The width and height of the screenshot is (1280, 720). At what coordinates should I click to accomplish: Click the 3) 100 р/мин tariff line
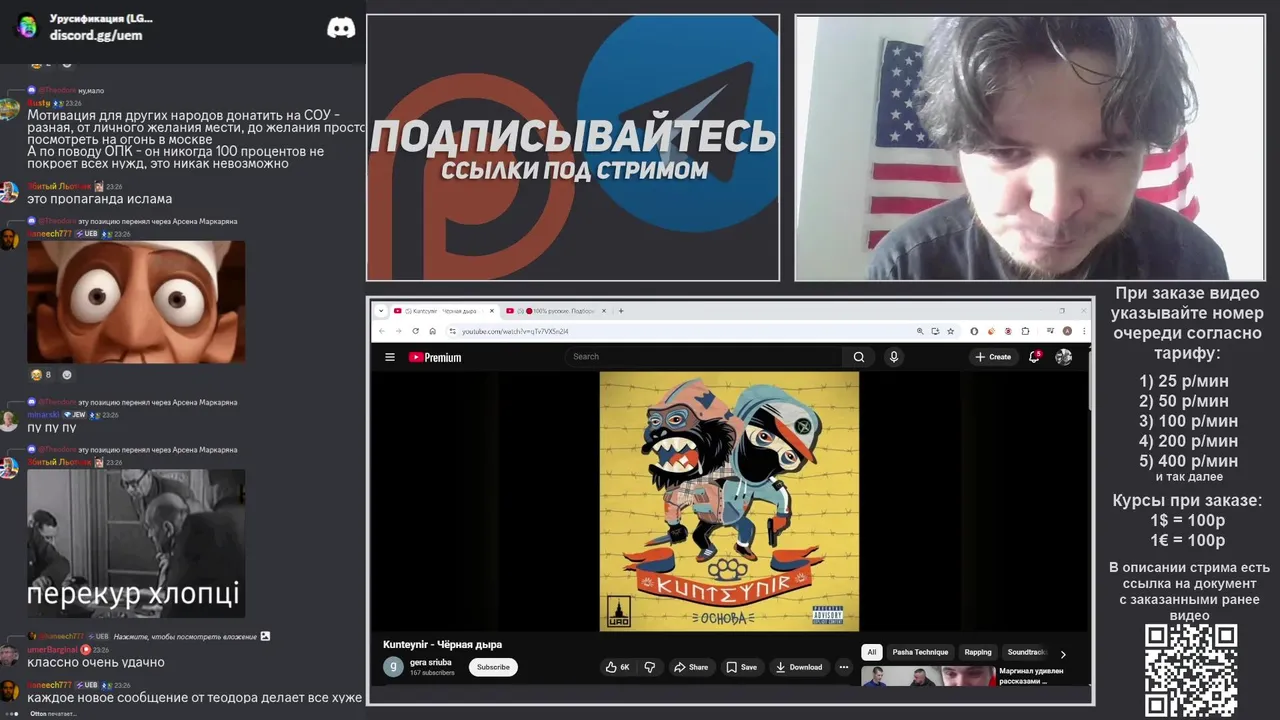click(x=1188, y=421)
